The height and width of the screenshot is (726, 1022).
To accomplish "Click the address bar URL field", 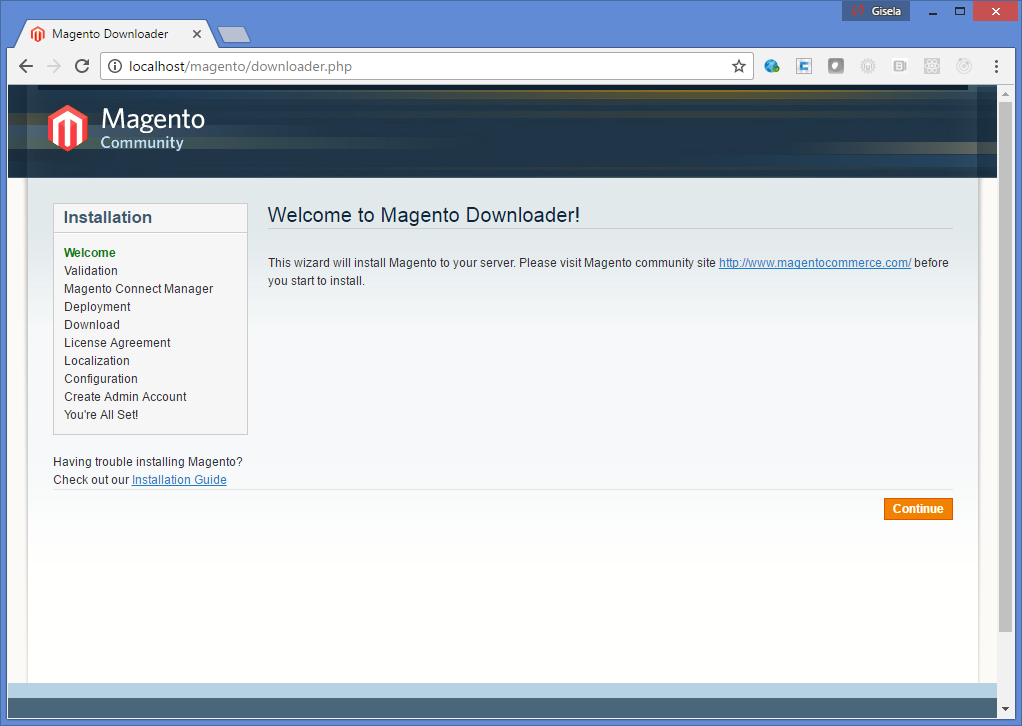I will (x=420, y=67).
